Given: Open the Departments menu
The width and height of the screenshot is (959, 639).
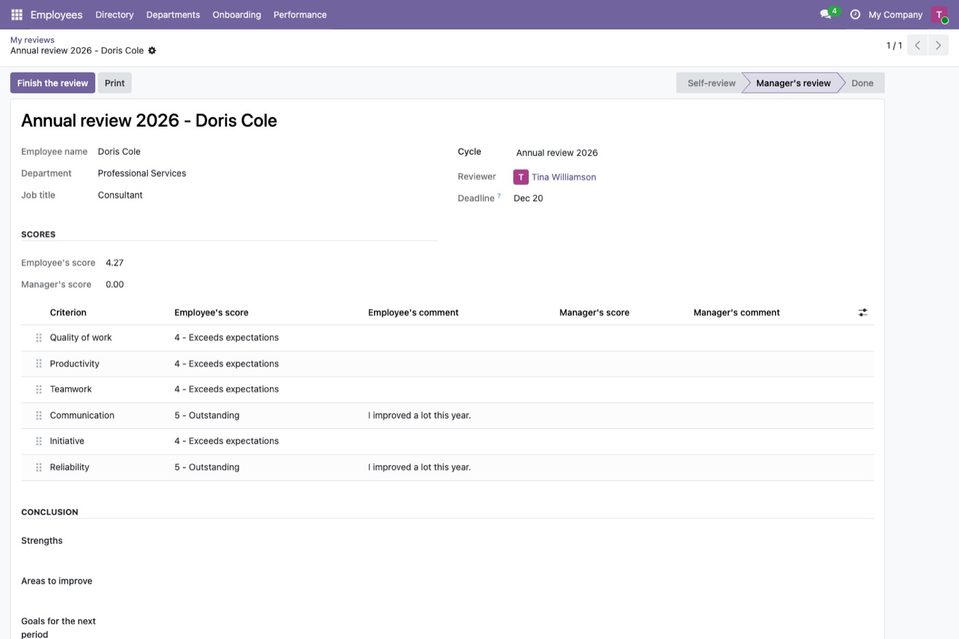Looking at the screenshot, I should tap(173, 15).
